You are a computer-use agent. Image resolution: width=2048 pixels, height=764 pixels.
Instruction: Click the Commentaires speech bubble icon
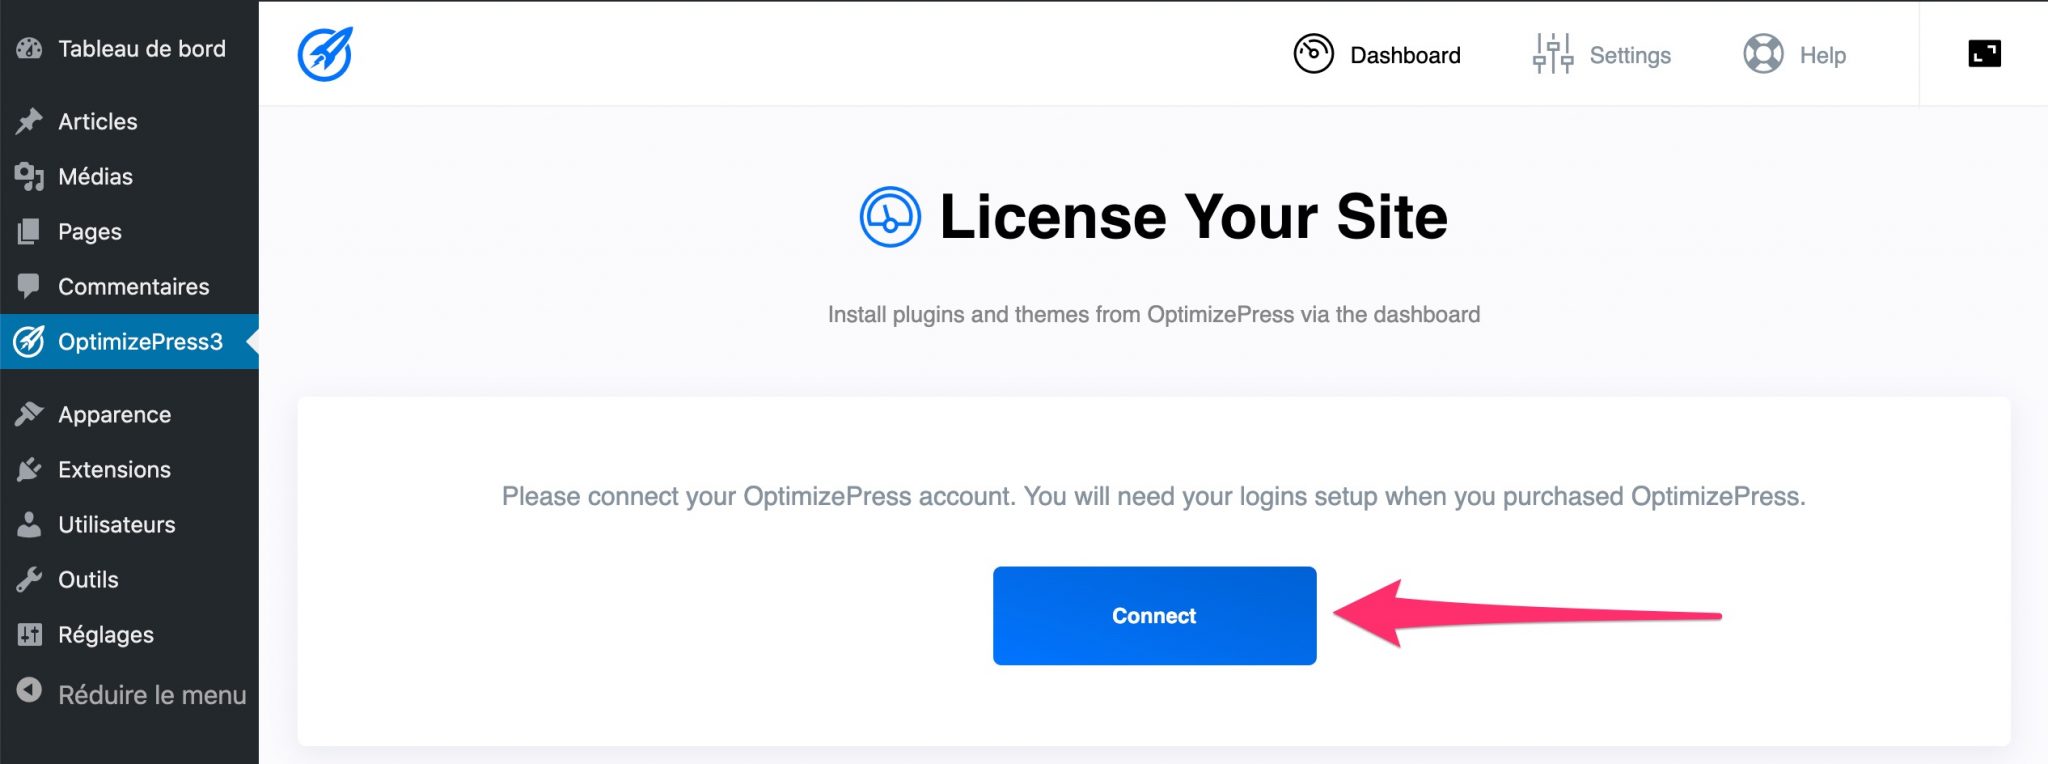click(x=30, y=286)
